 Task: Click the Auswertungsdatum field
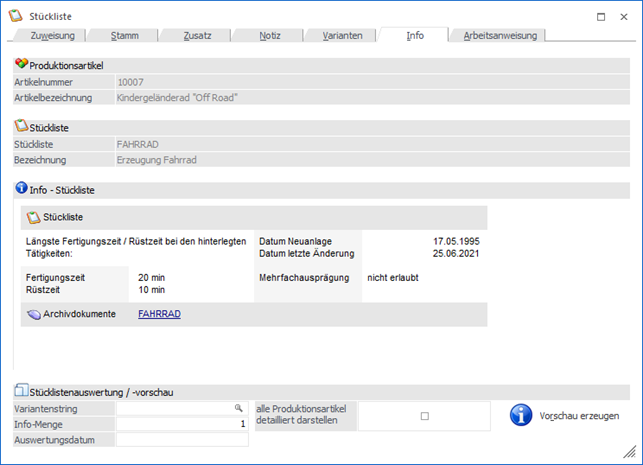point(182,439)
